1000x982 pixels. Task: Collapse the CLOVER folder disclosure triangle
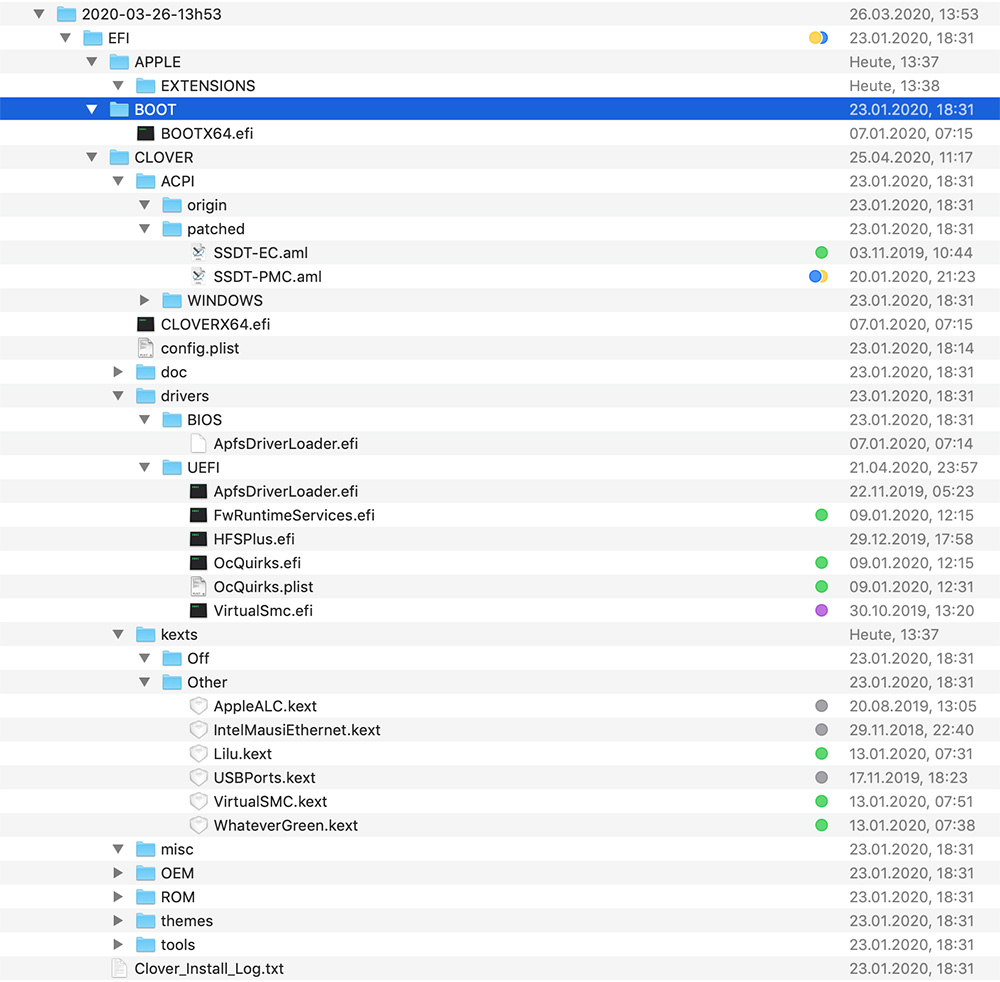click(x=92, y=157)
